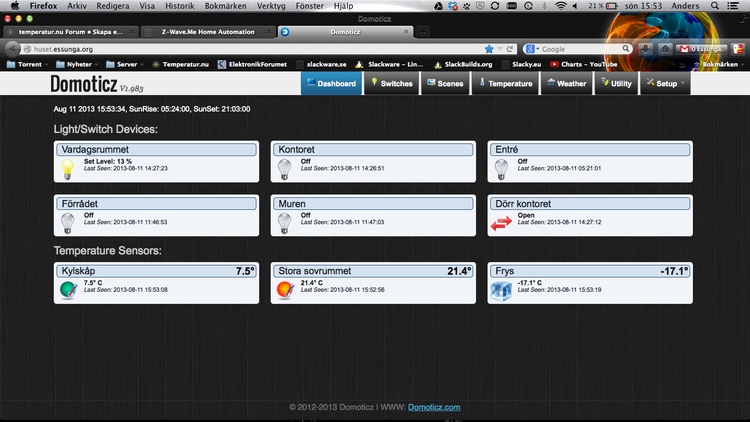Click the Vardagsrummet lit light bulb icon

pos(68,169)
